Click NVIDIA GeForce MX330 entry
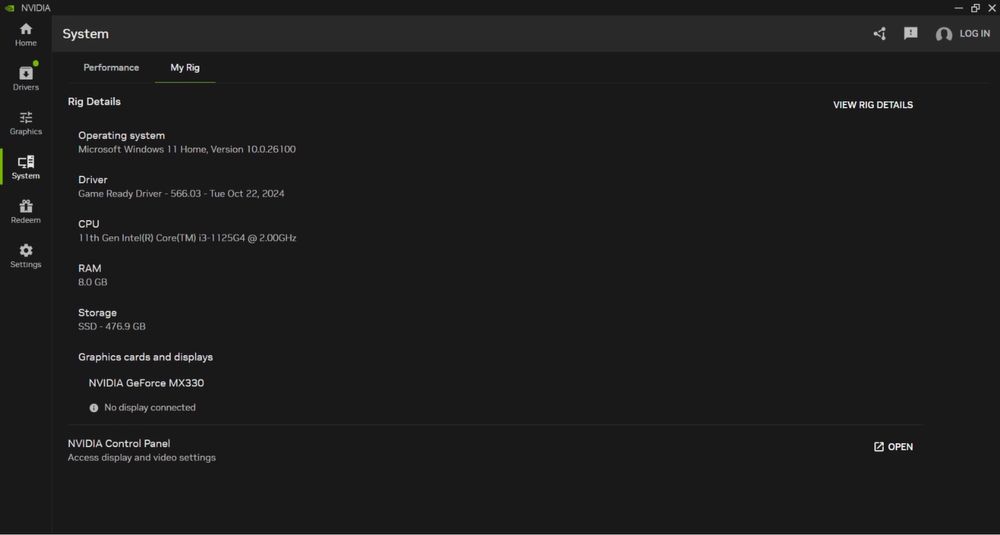Viewport: 1000px width, 535px height. (x=146, y=383)
